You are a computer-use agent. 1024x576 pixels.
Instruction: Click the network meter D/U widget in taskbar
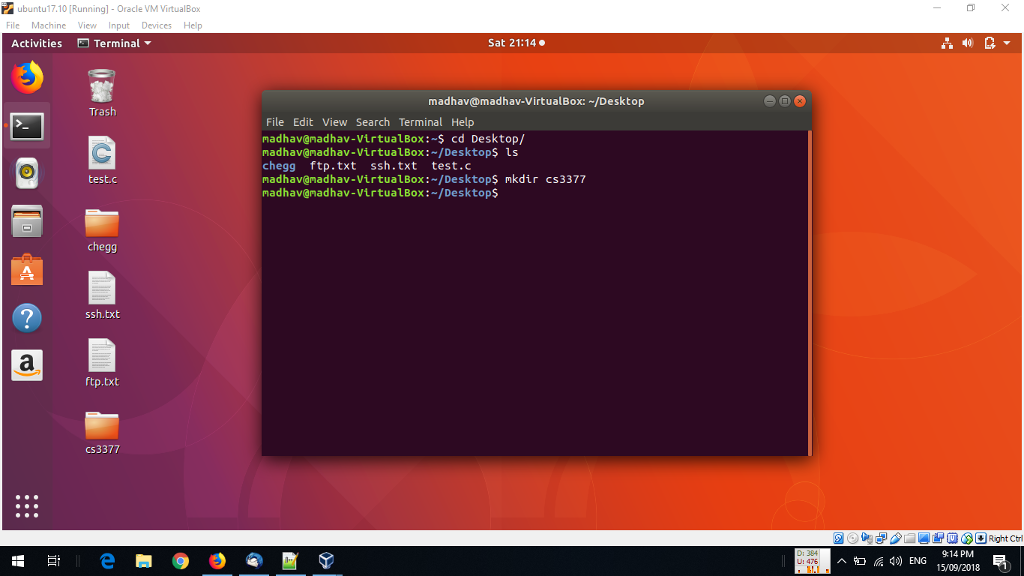[x=812, y=561]
